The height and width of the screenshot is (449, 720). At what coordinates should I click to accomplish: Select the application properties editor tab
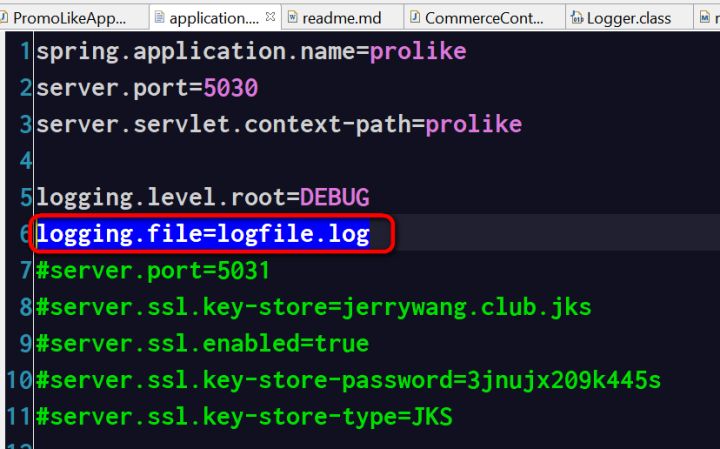pos(214,18)
